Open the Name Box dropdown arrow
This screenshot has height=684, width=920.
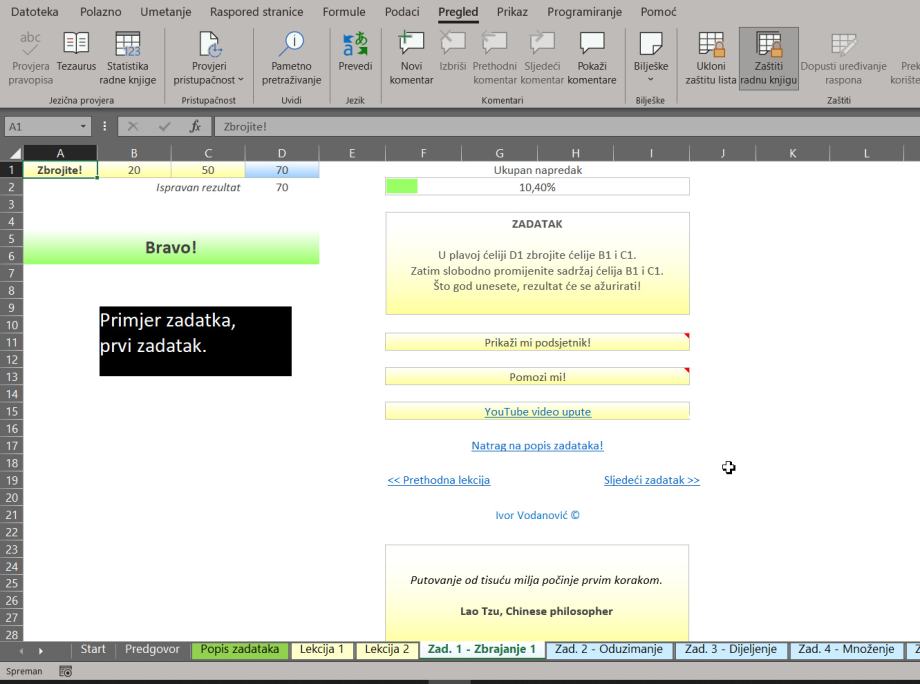83,127
